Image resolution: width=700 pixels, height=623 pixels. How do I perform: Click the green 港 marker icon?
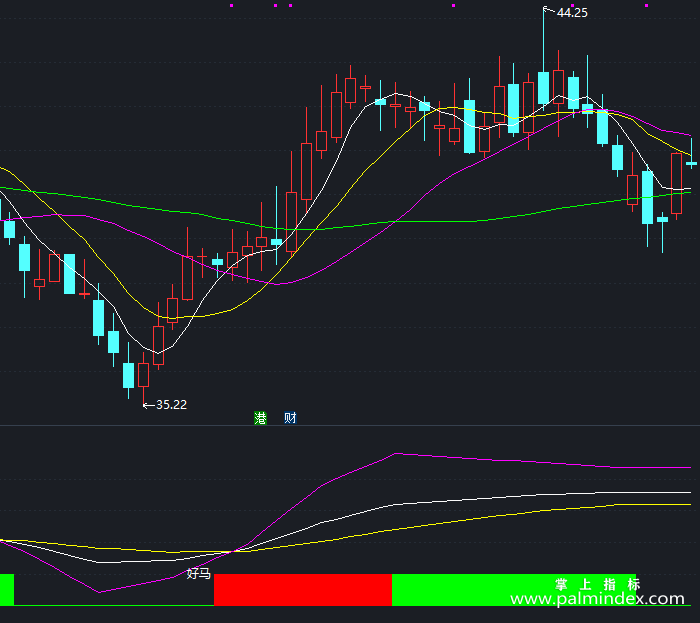[x=260, y=418]
